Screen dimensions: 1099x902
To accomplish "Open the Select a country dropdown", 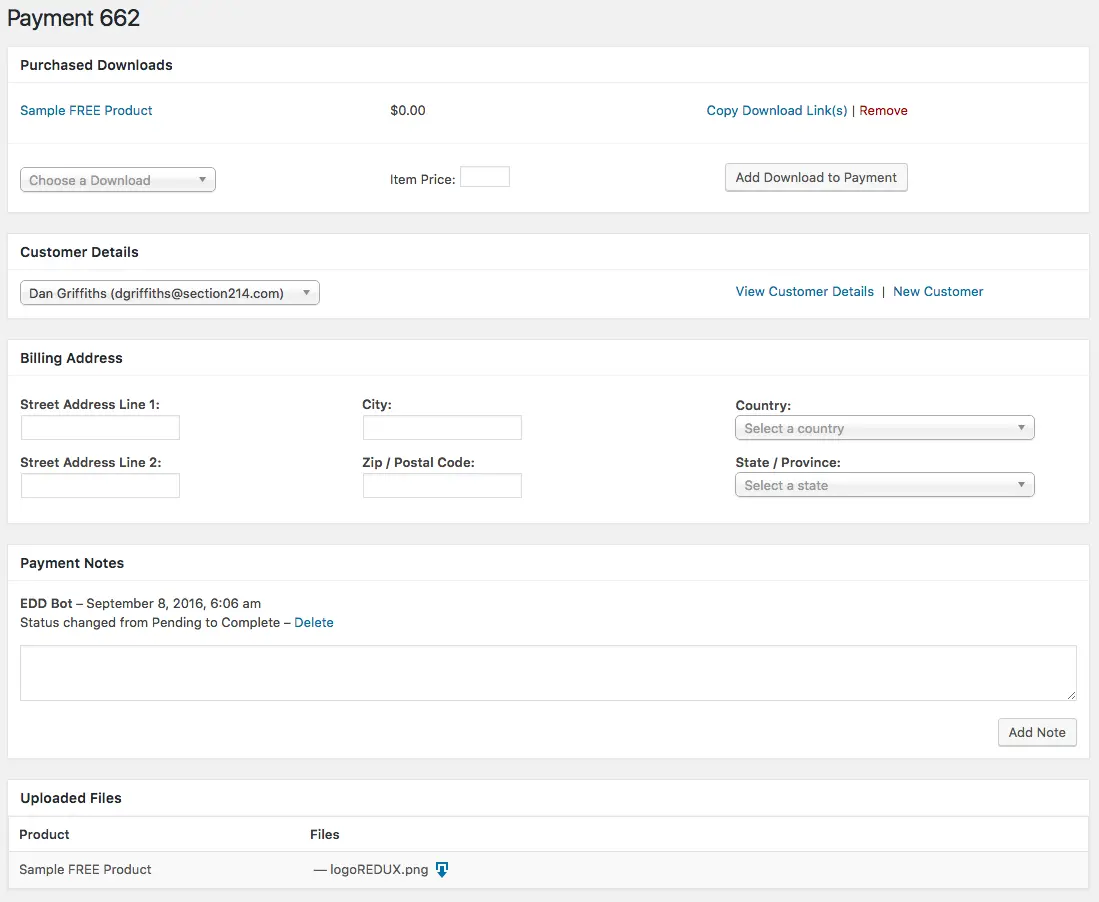I will (884, 428).
